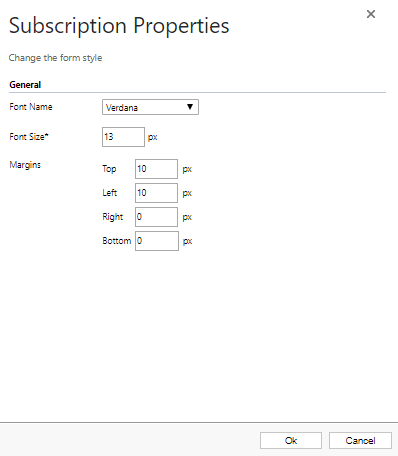This screenshot has height=456, width=398.
Task: Click the General section heading
Action: (x=25, y=85)
